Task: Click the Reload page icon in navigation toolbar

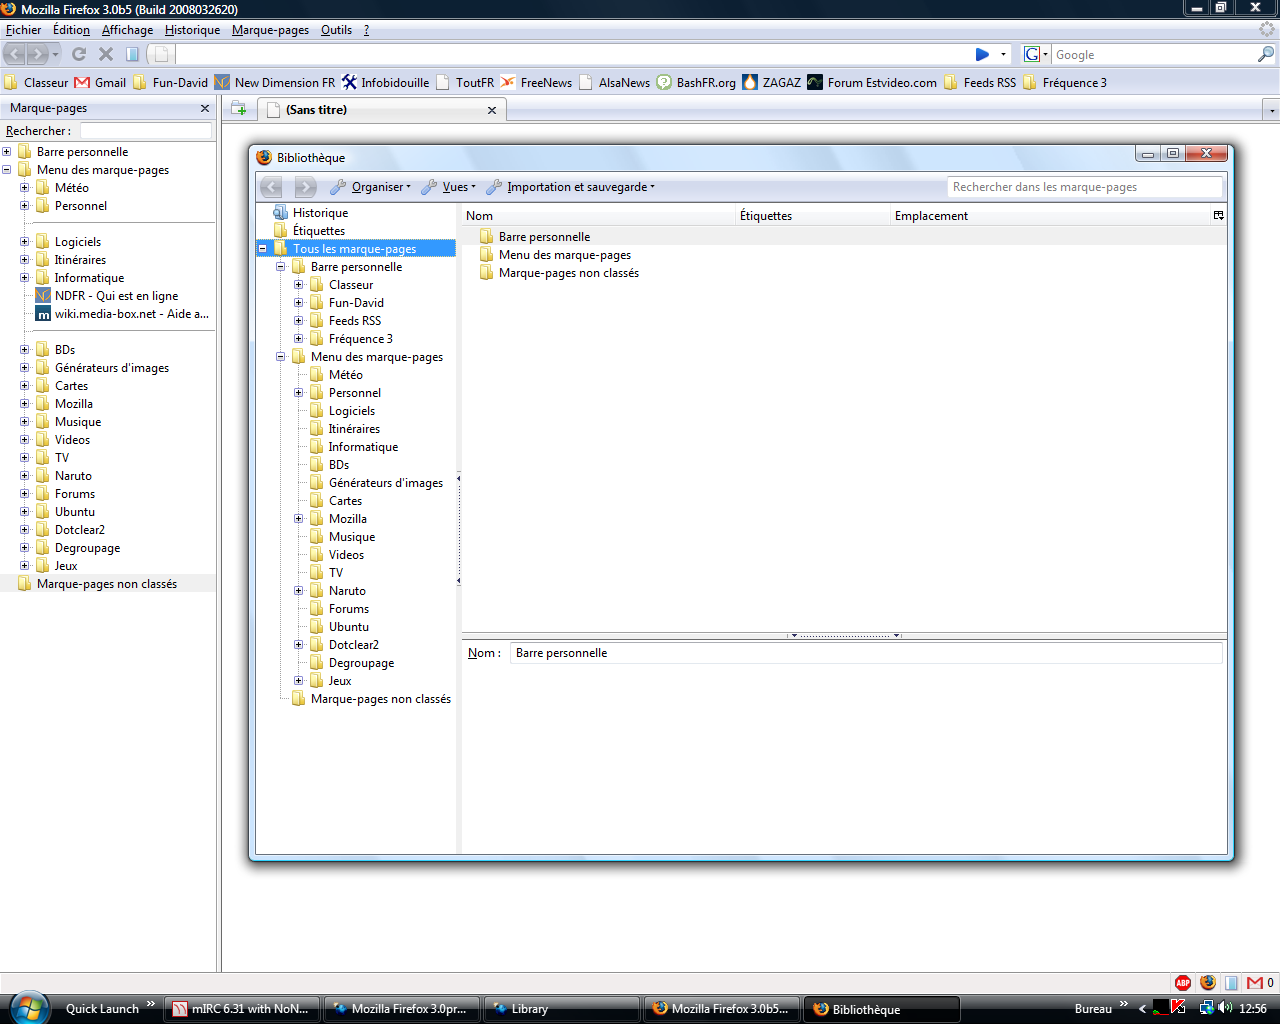Action: tap(79, 54)
